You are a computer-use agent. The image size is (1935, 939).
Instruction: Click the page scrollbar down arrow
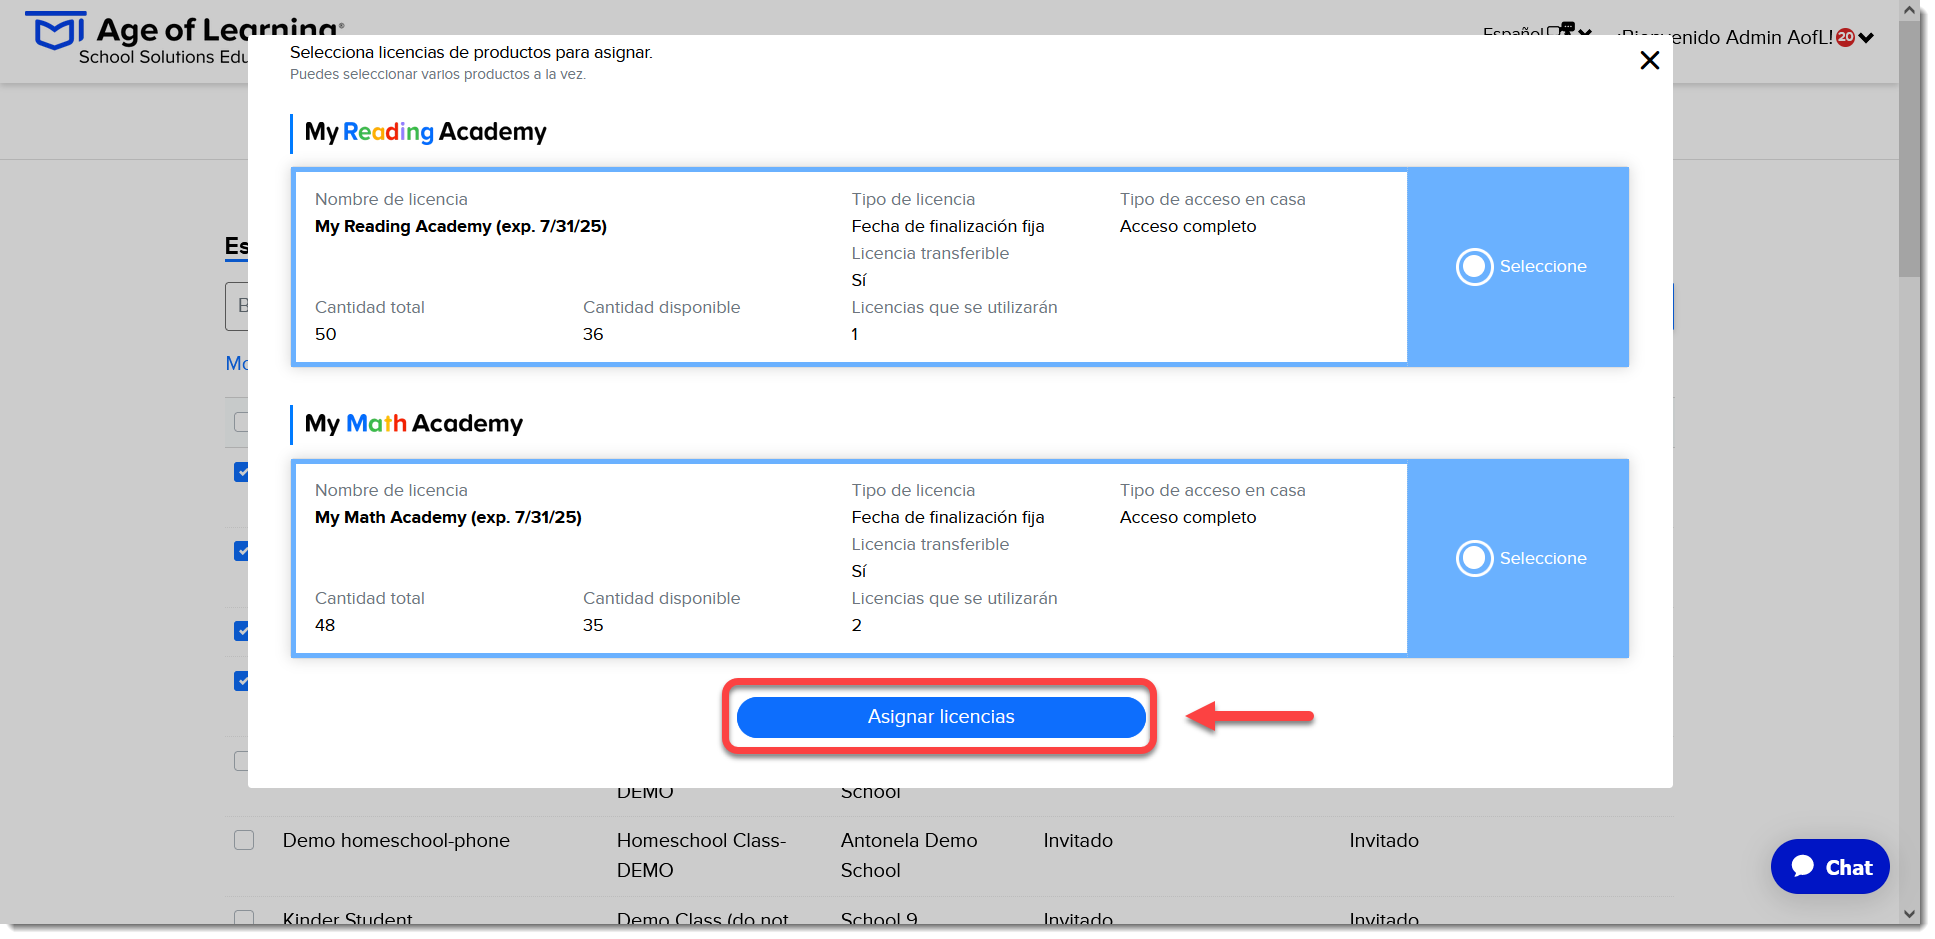click(x=1910, y=914)
